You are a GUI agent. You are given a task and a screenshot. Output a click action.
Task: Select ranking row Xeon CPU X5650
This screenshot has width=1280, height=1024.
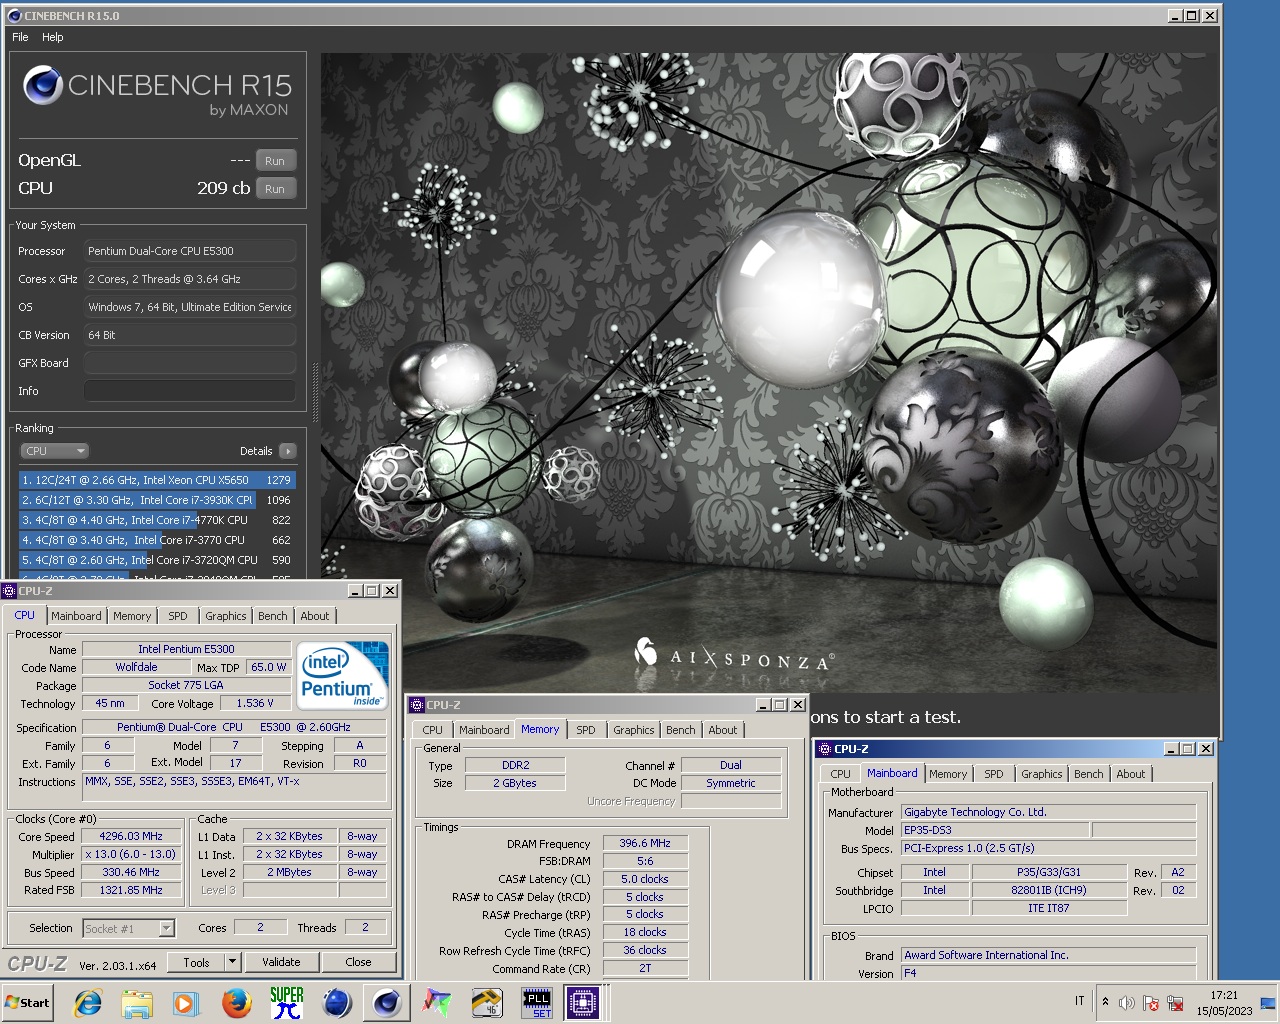[157, 480]
